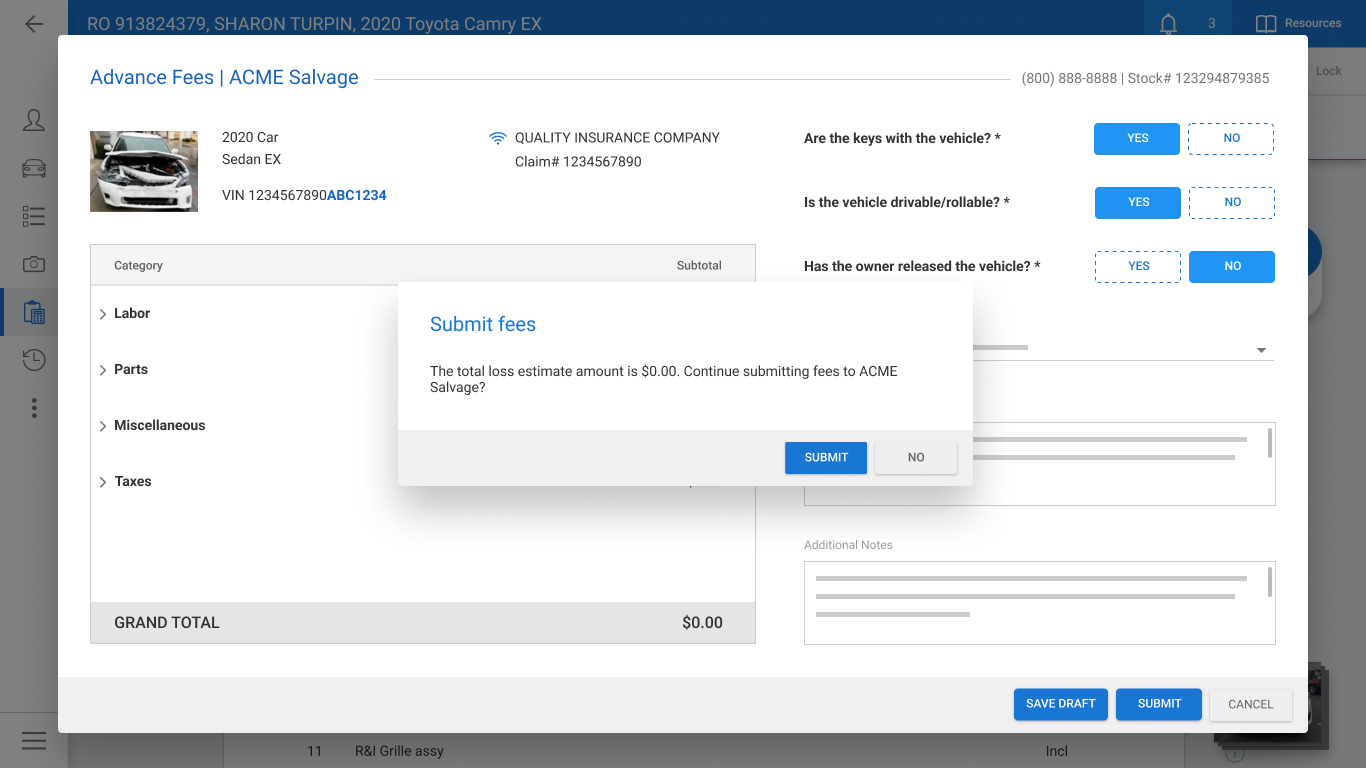Click the GRAND TOTAL $0.00 amount
This screenshot has height=768, width=1366.
pyautogui.click(x=702, y=623)
